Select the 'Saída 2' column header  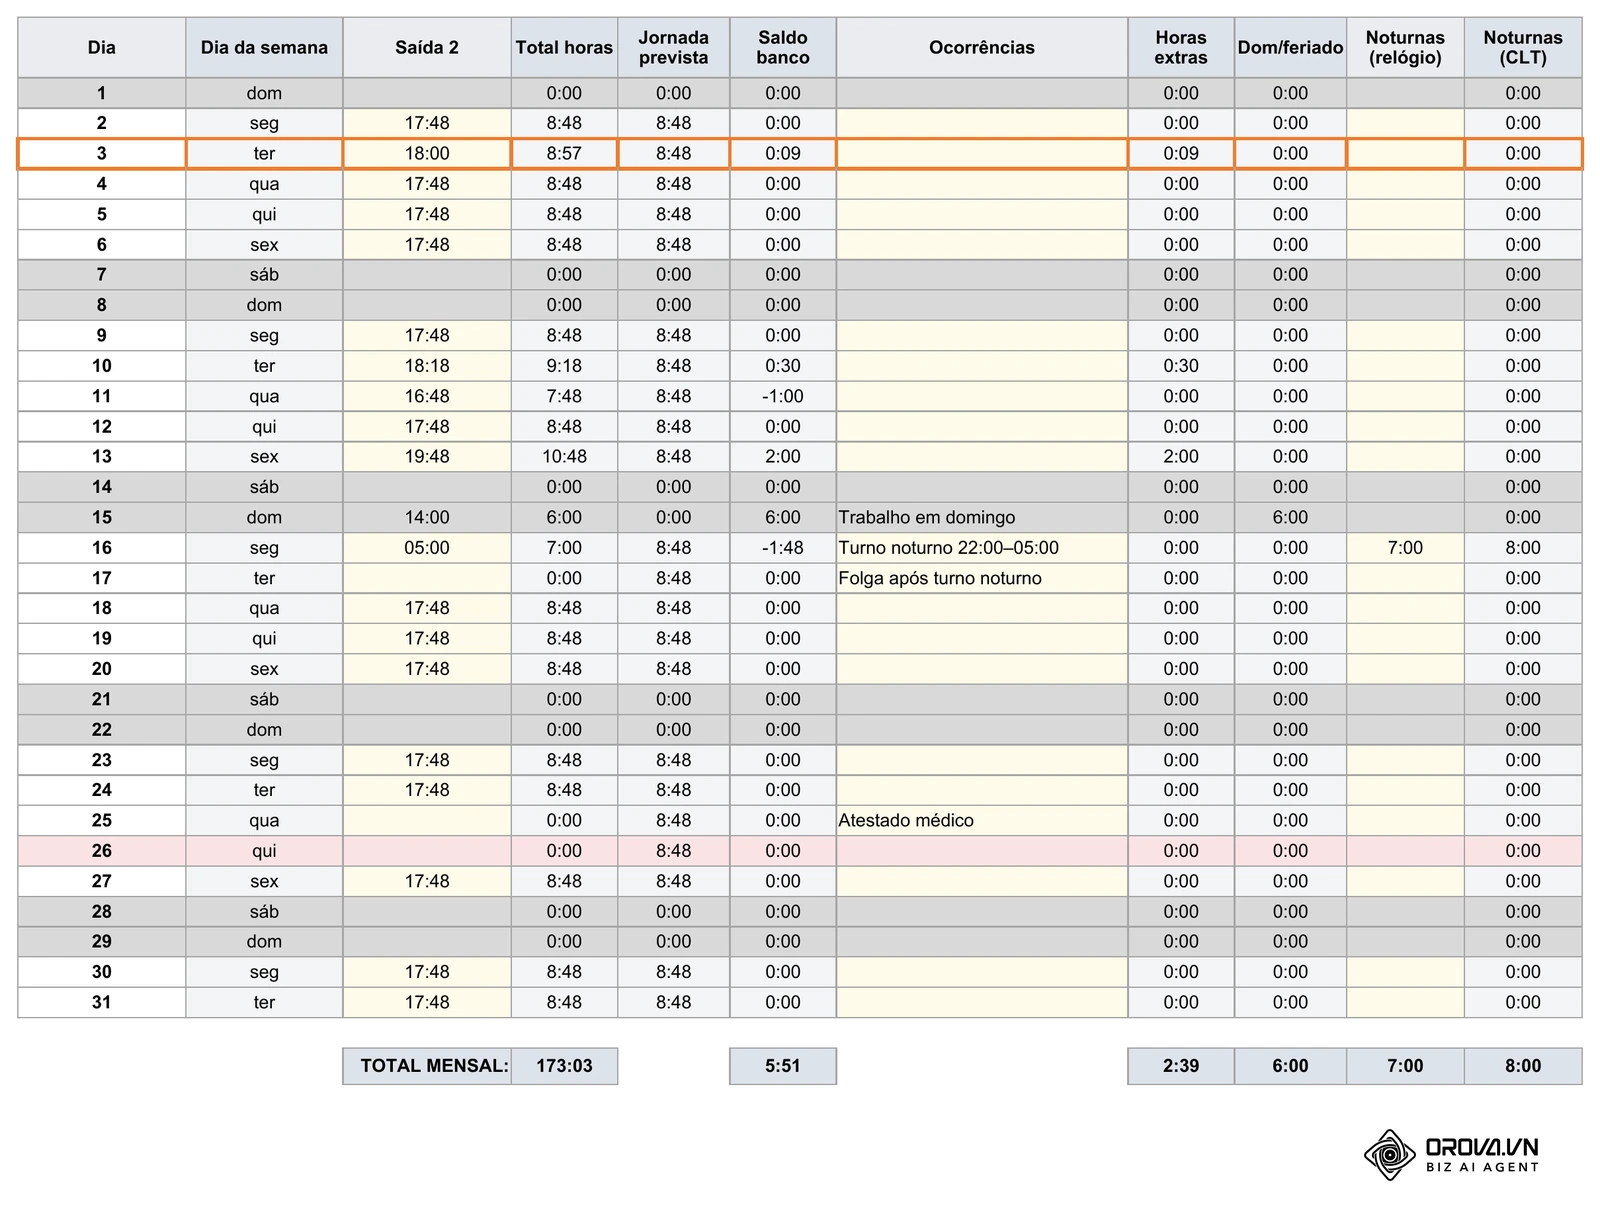point(427,47)
